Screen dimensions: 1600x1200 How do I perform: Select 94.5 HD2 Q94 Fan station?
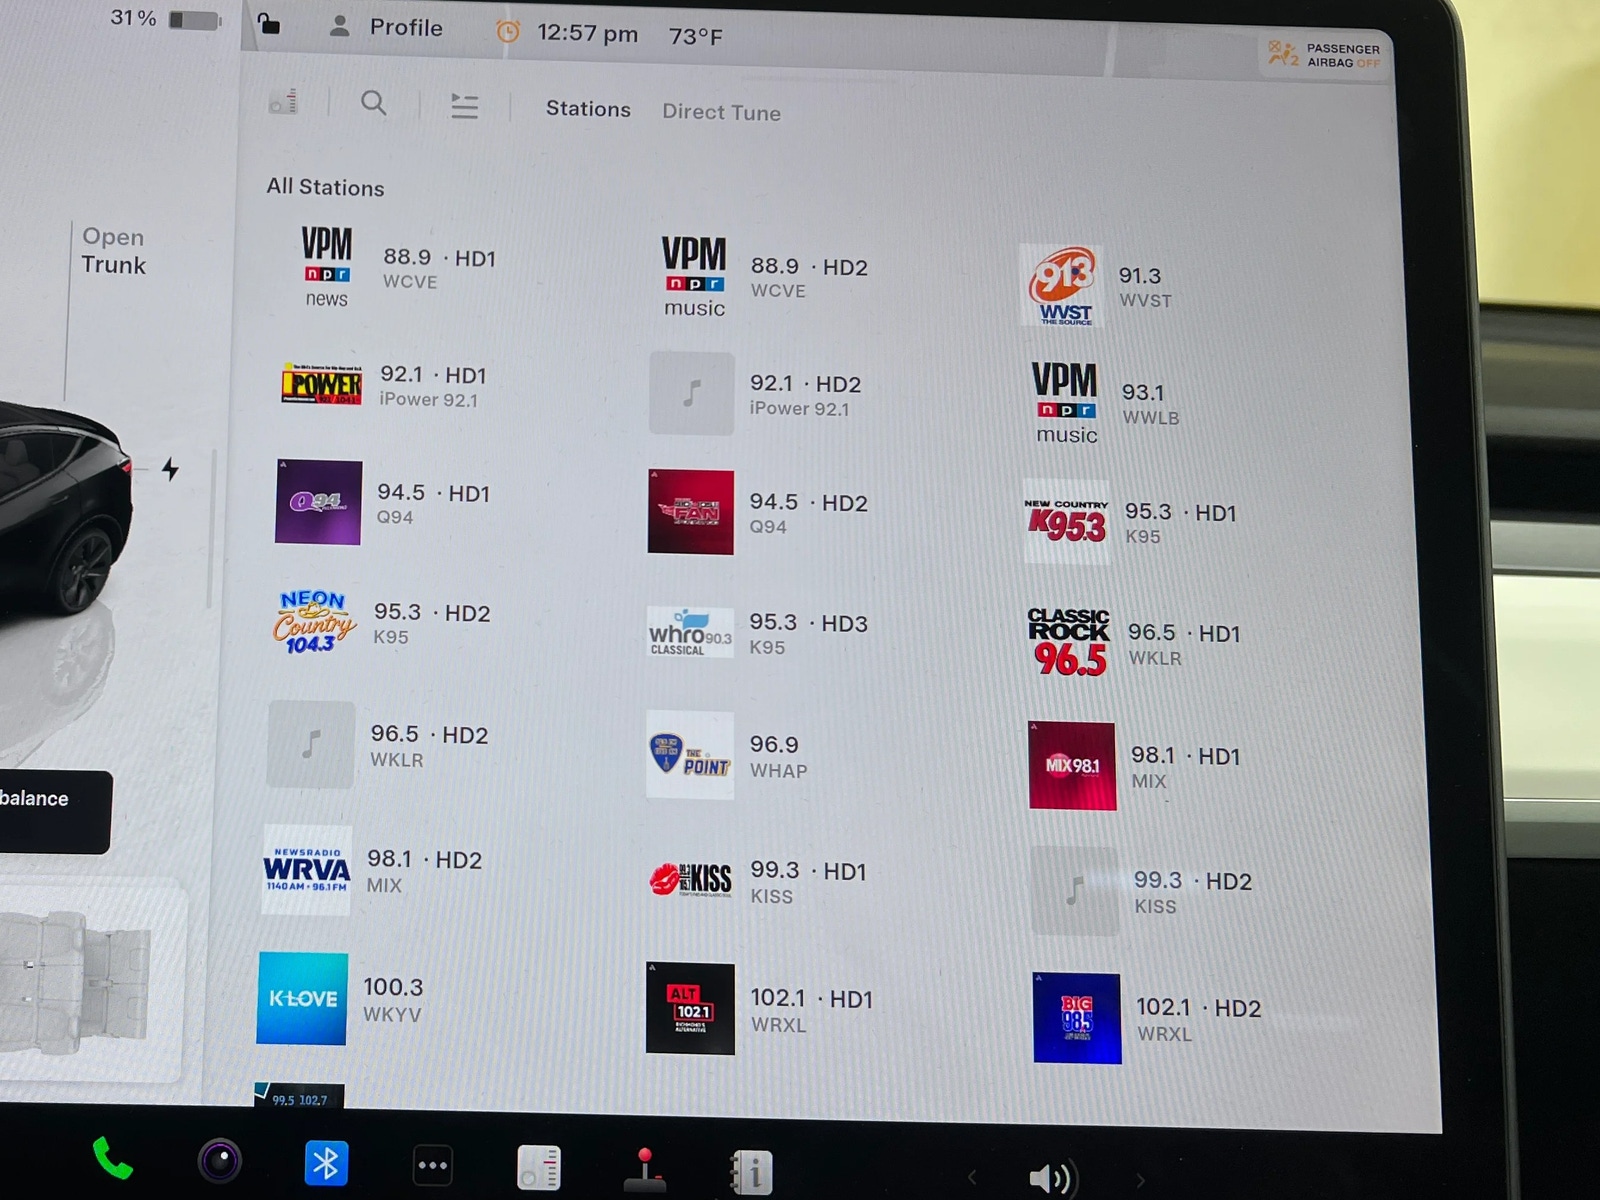(758, 512)
